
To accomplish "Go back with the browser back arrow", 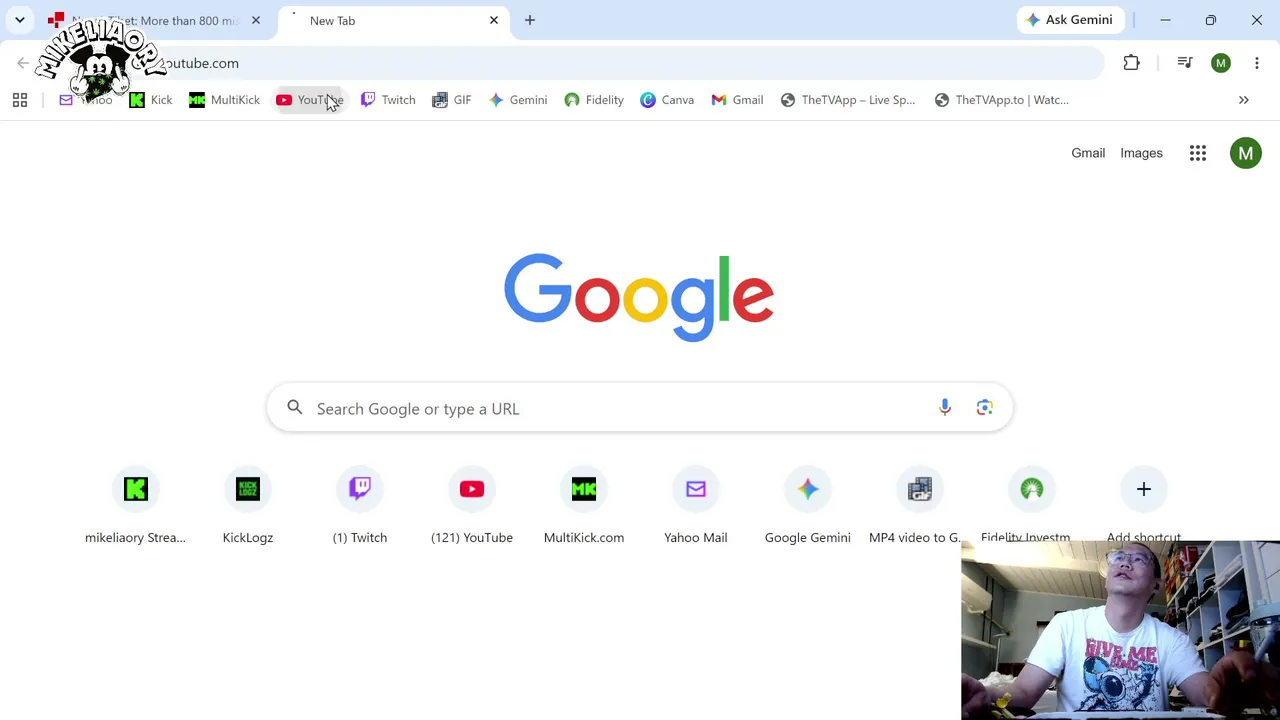I will pyautogui.click(x=23, y=63).
